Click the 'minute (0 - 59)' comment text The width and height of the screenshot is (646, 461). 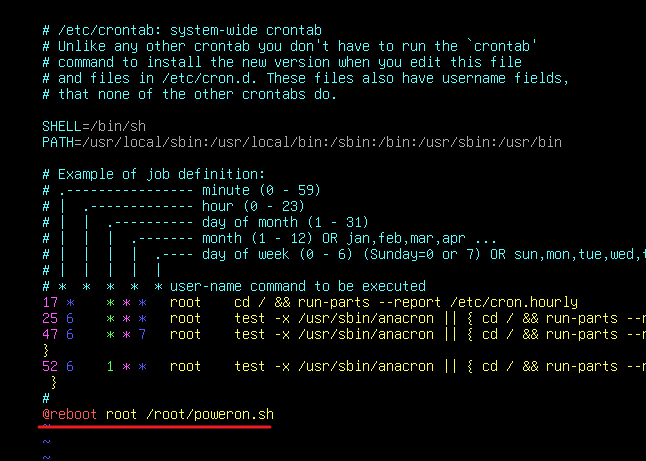point(261,190)
